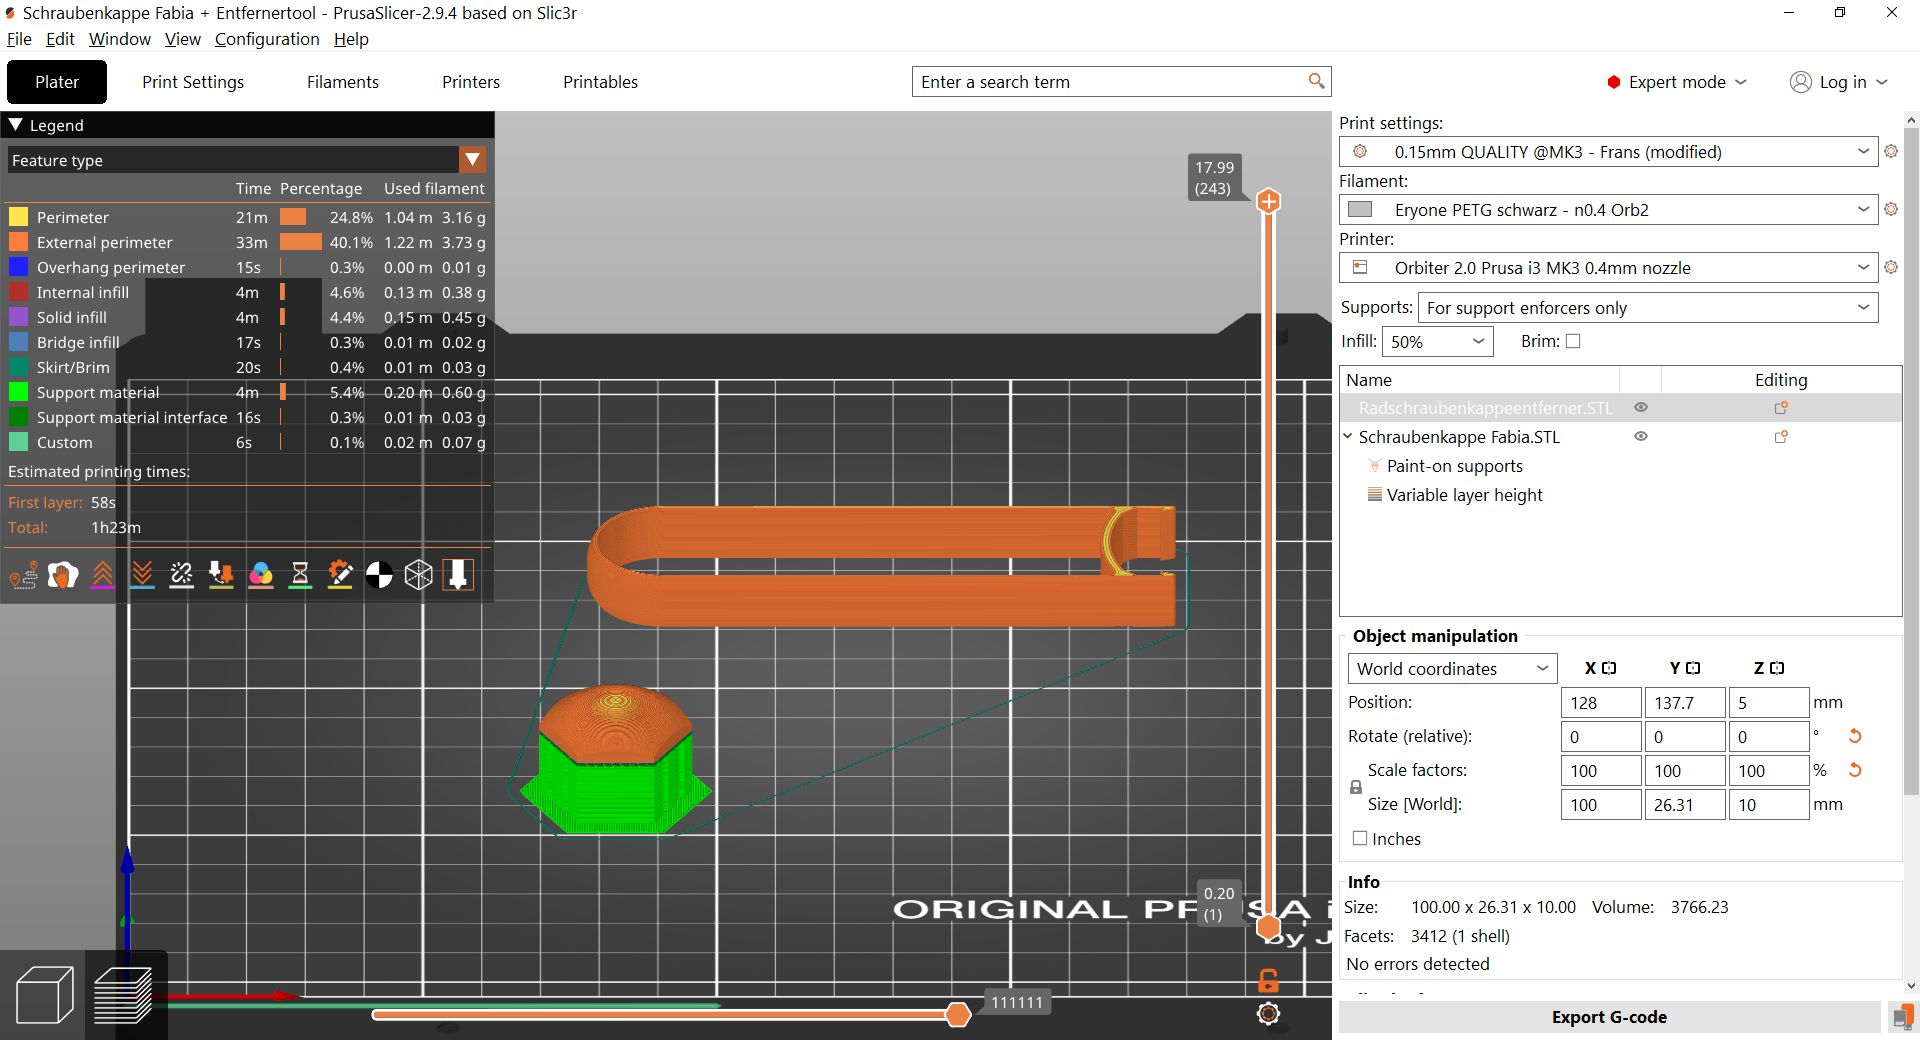The image size is (1920, 1040).
Task: Toggle tool position marker icon
Action: tap(458, 575)
